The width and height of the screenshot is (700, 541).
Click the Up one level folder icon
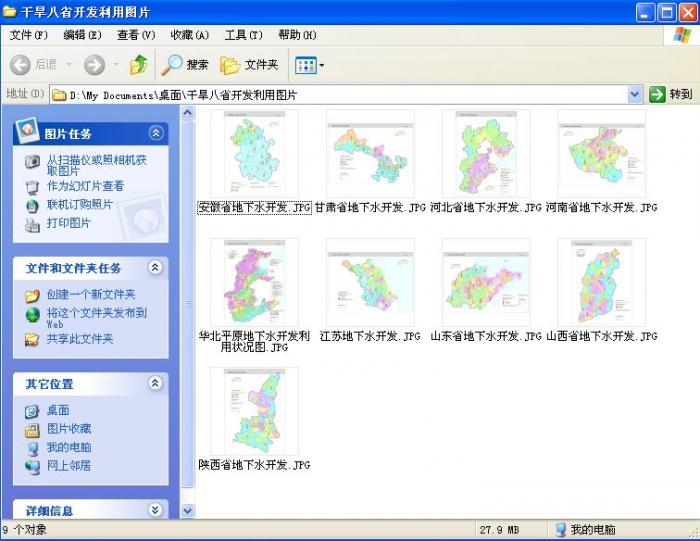point(138,65)
